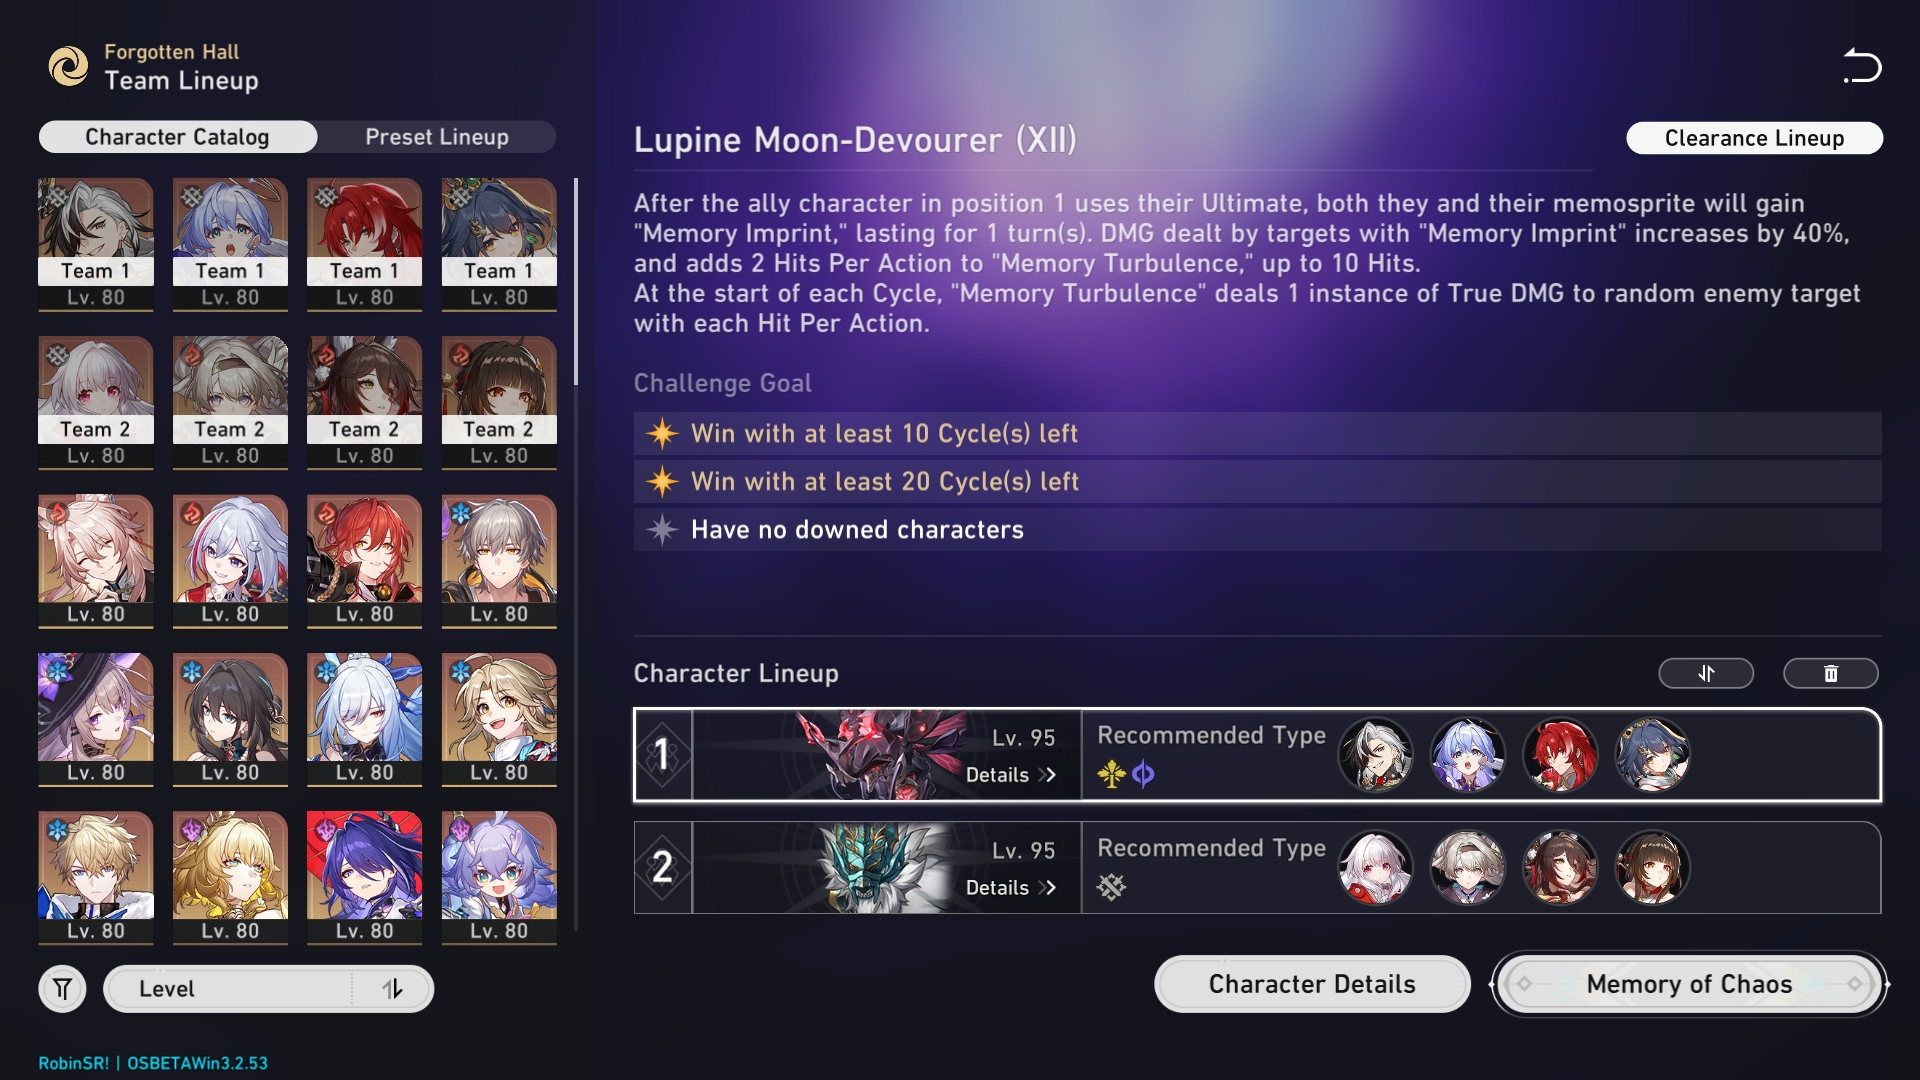Switch to the Preset Lineup tab

click(437, 137)
